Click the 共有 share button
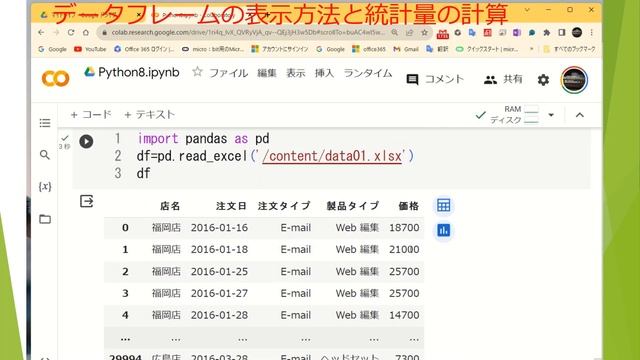This screenshot has width=640, height=360. pos(503,79)
